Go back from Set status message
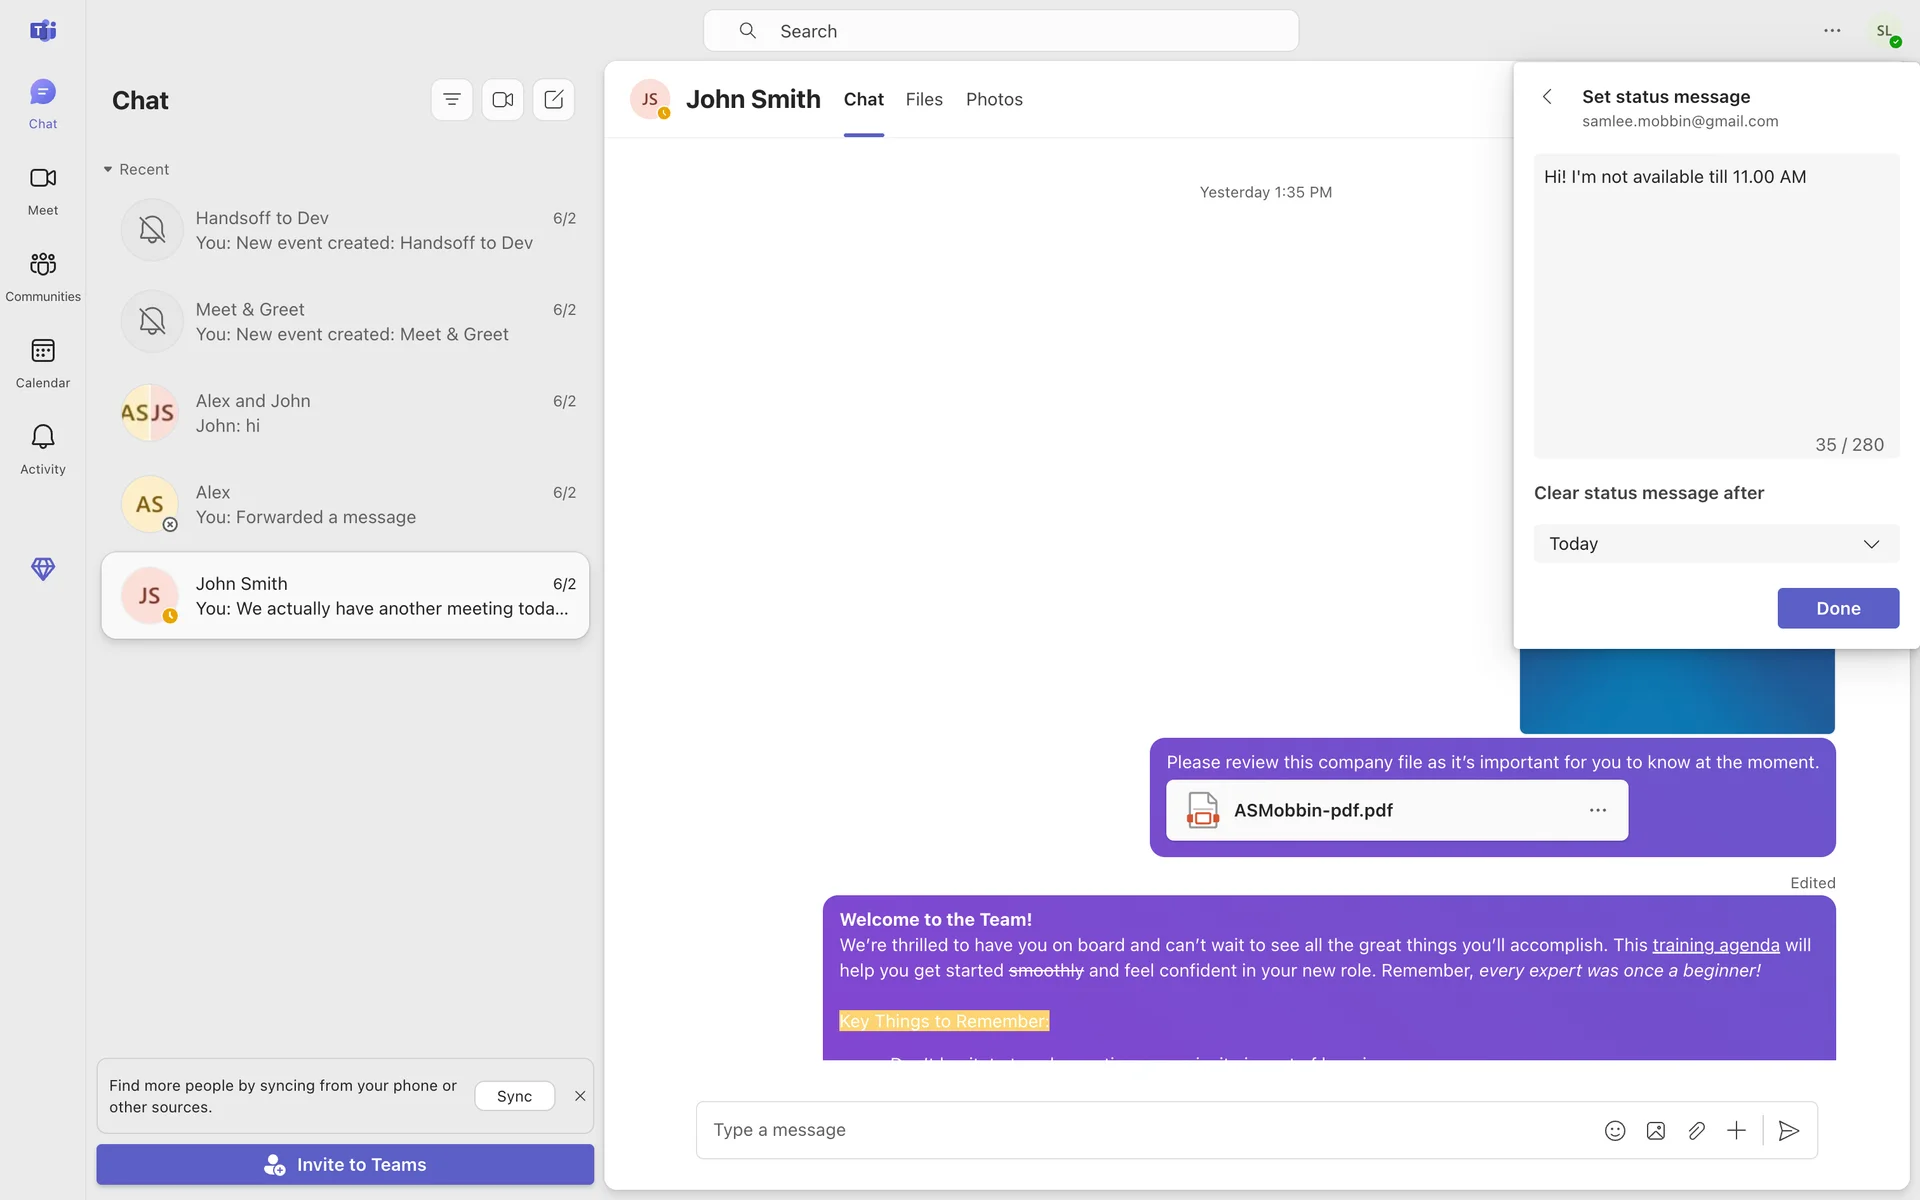This screenshot has height=1200, width=1920. pos(1547,97)
